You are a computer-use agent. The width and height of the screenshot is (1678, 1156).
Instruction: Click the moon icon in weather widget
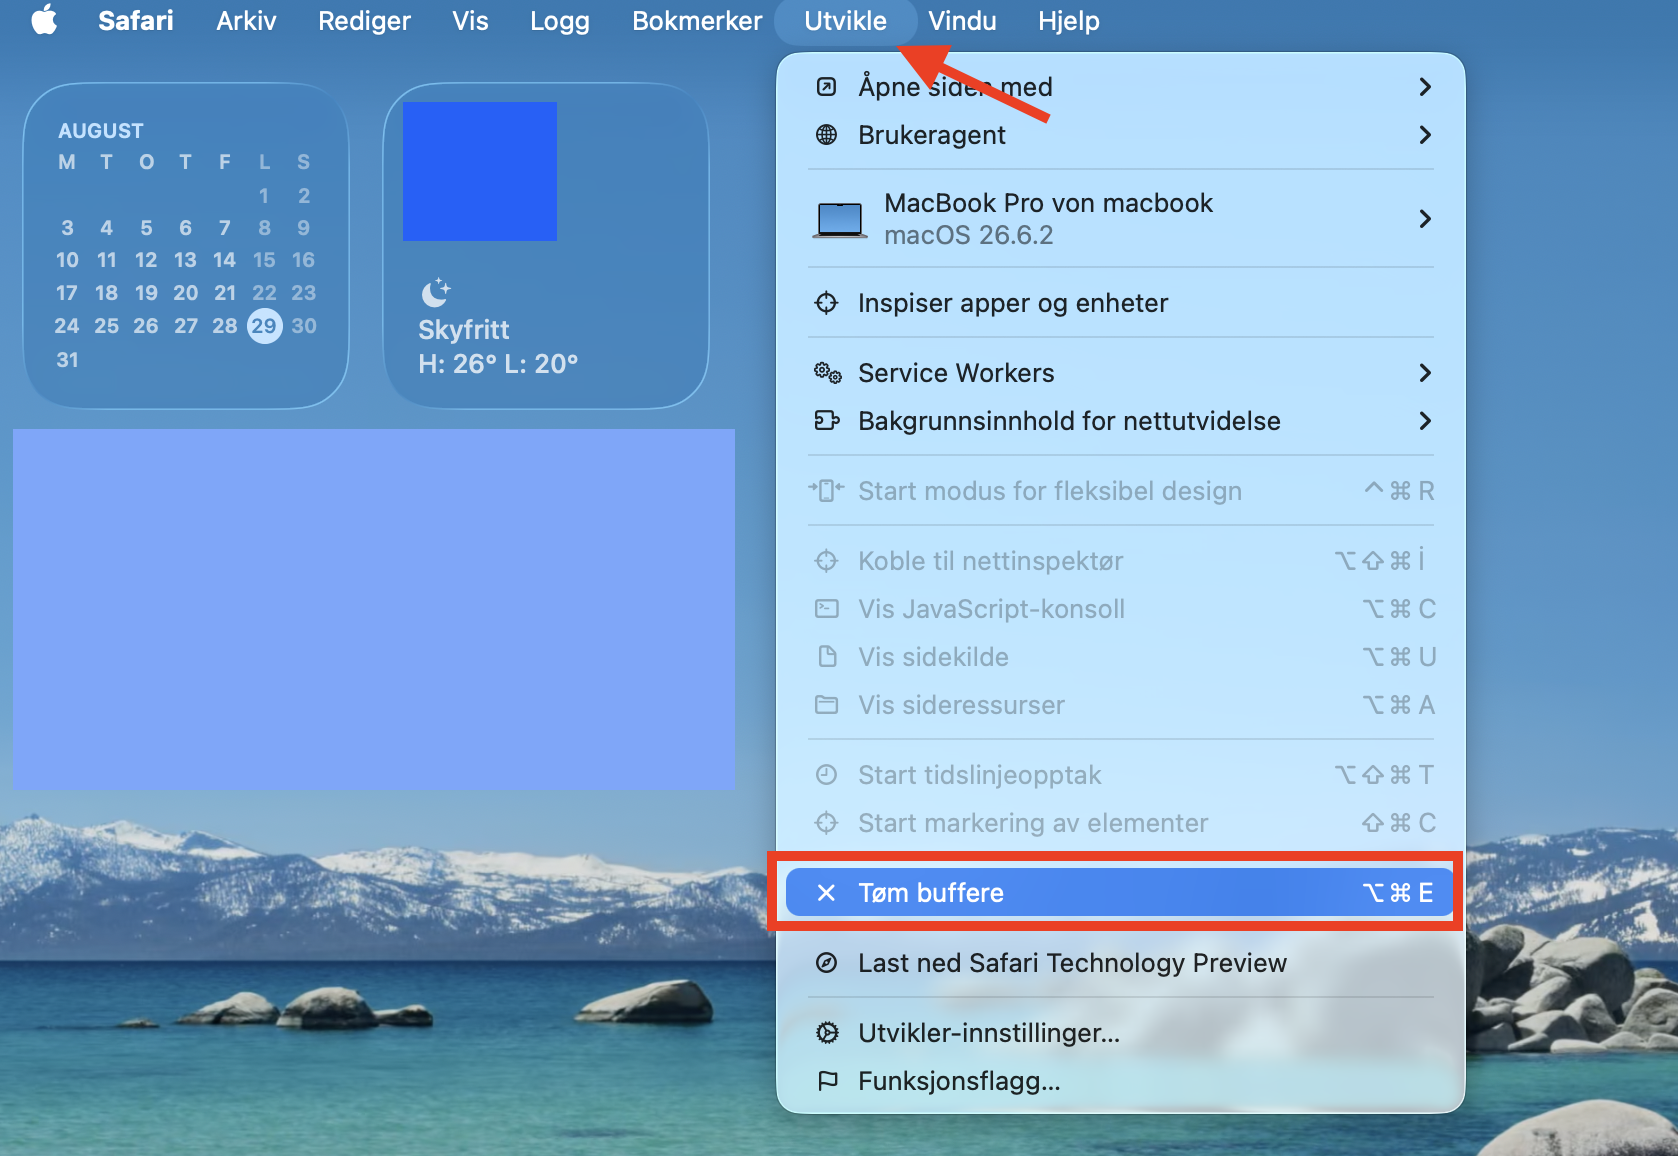click(x=436, y=292)
